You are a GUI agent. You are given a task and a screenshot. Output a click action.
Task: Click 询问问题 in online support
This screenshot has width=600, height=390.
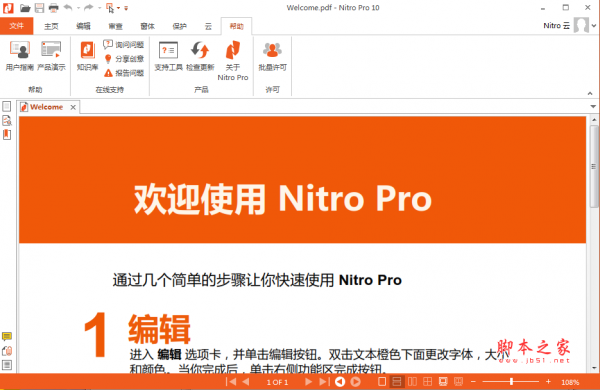pos(124,45)
